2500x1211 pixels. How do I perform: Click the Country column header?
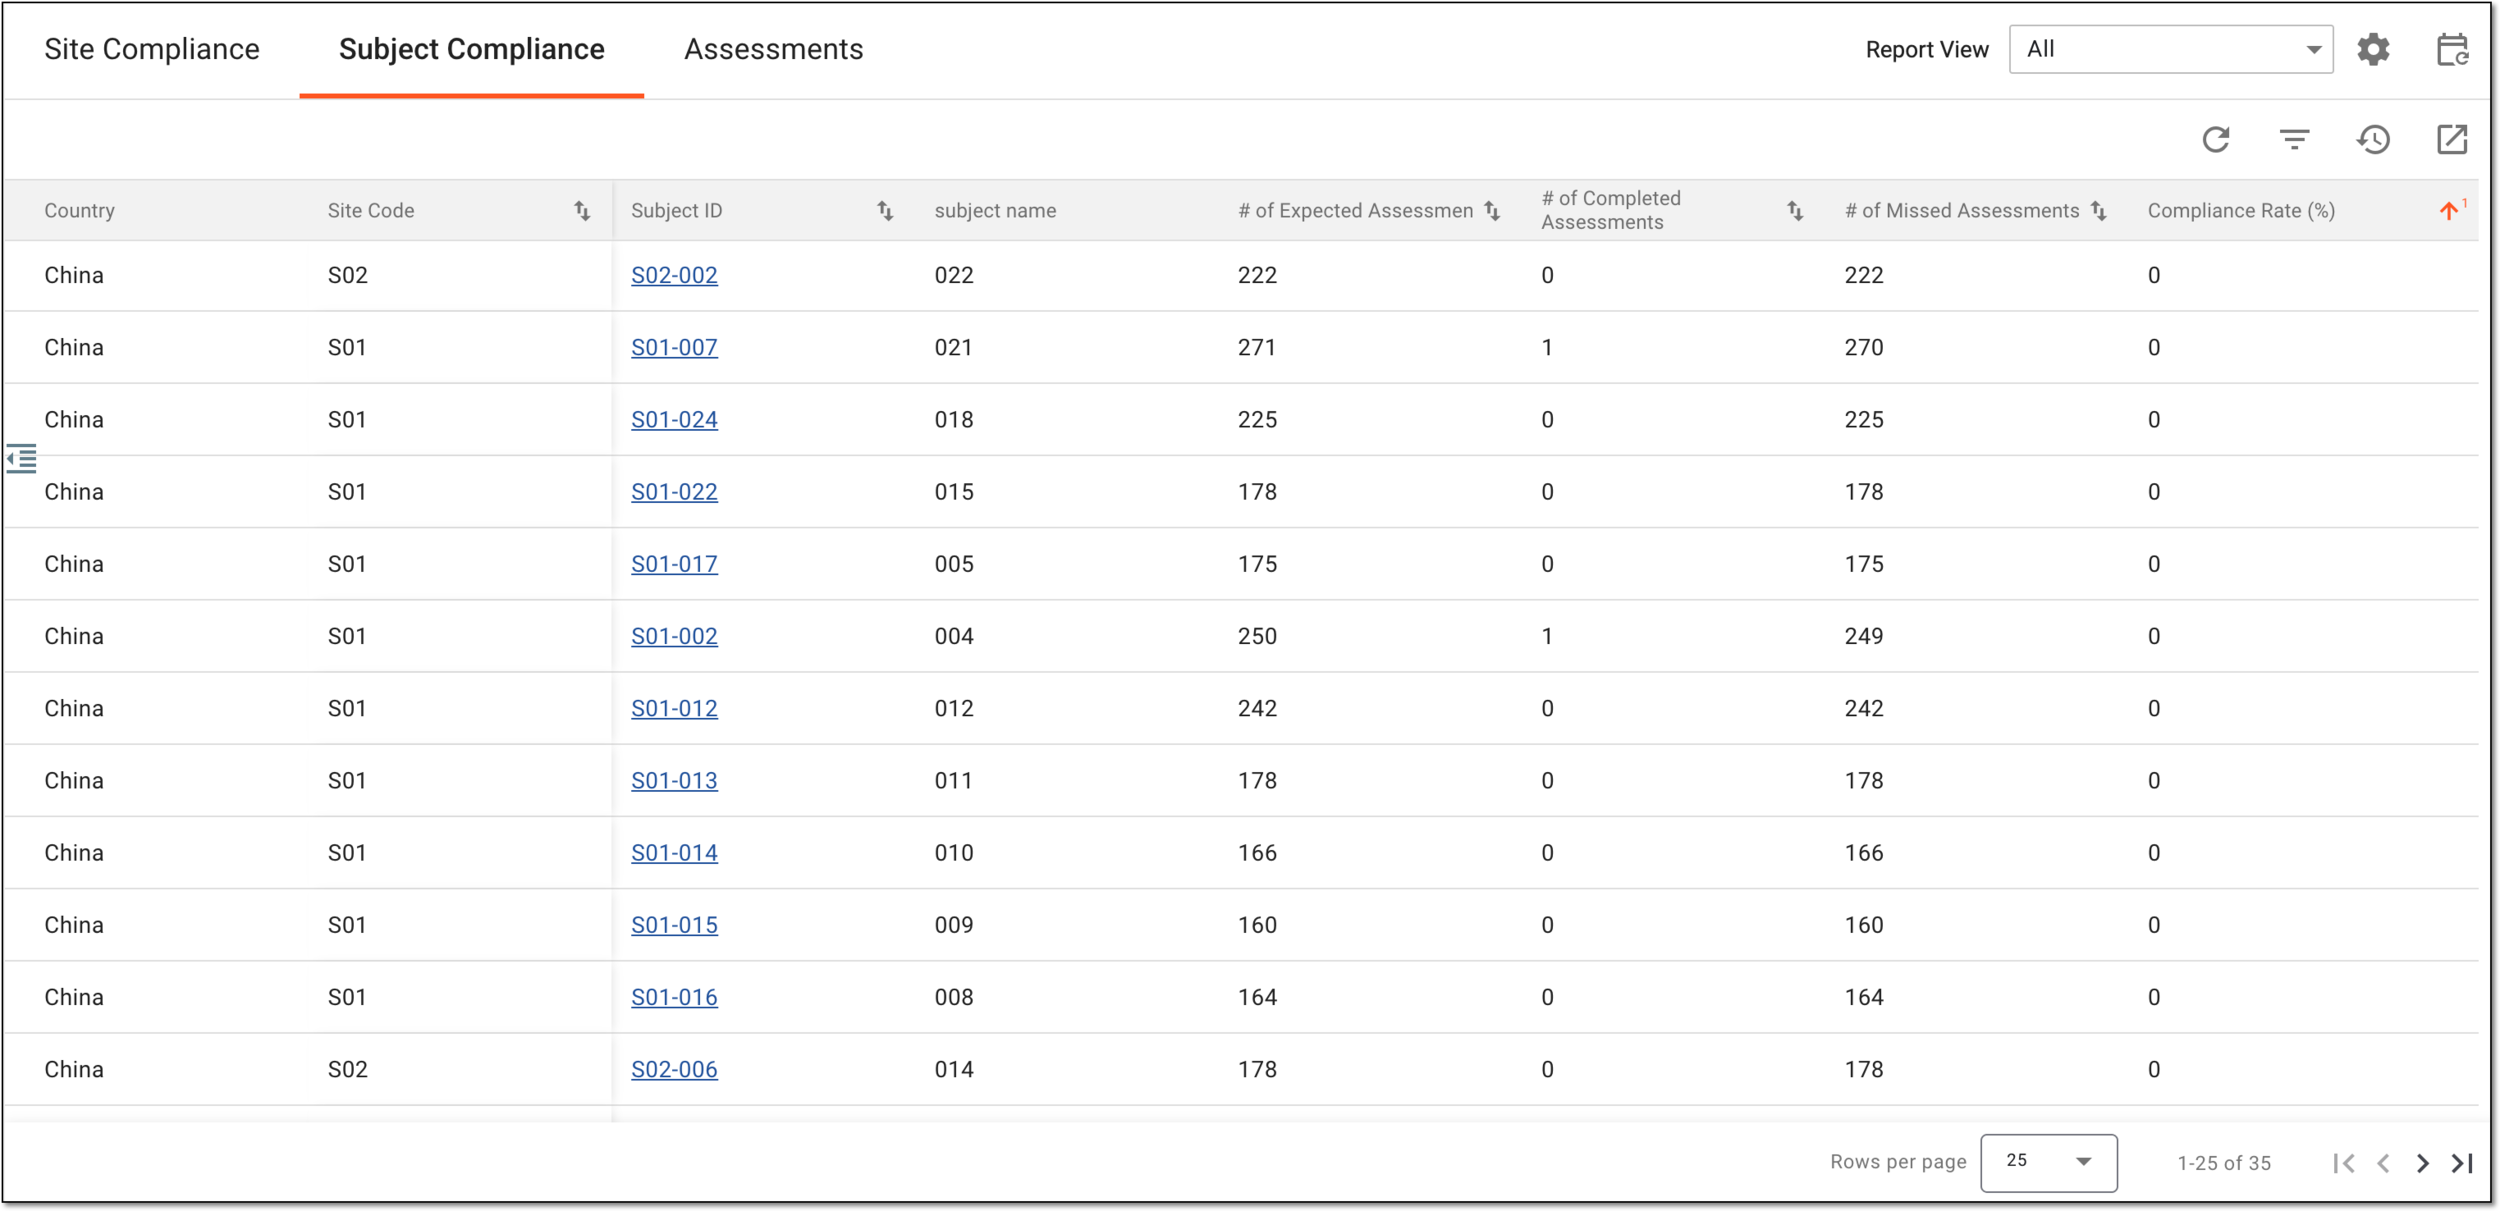coord(80,210)
